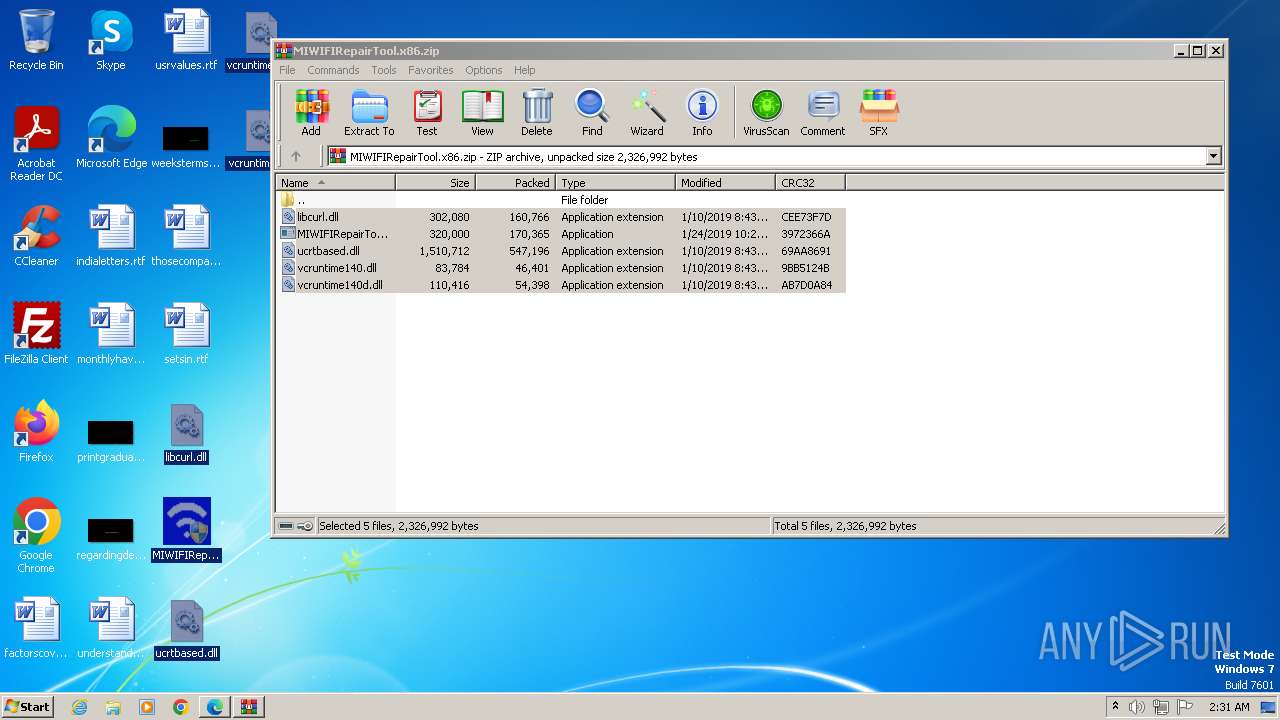The width and height of the screenshot is (1280, 720).
Task: Sort by the Type column header
Action: [616, 183]
